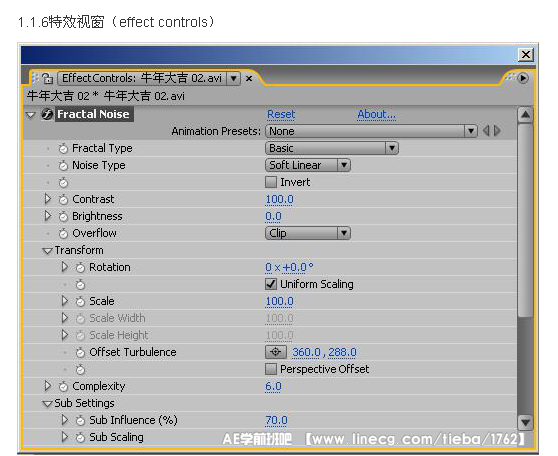The height and width of the screenshot is (456, 558).
Task: Click the Noise Type stopwatch
Action: (x=63, y=166)
